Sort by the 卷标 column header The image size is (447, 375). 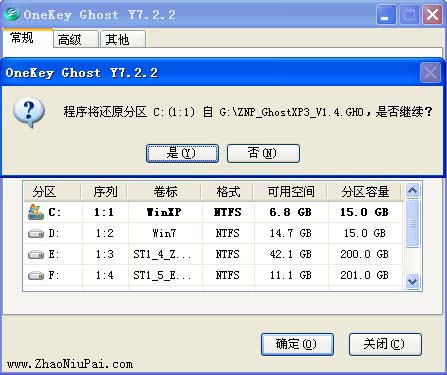165,192
